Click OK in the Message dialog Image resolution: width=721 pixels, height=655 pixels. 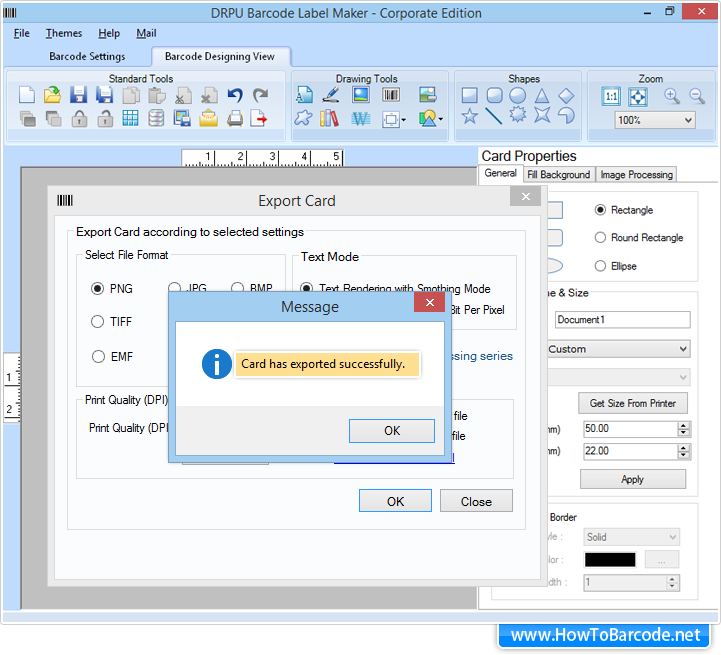coord(392,431)
